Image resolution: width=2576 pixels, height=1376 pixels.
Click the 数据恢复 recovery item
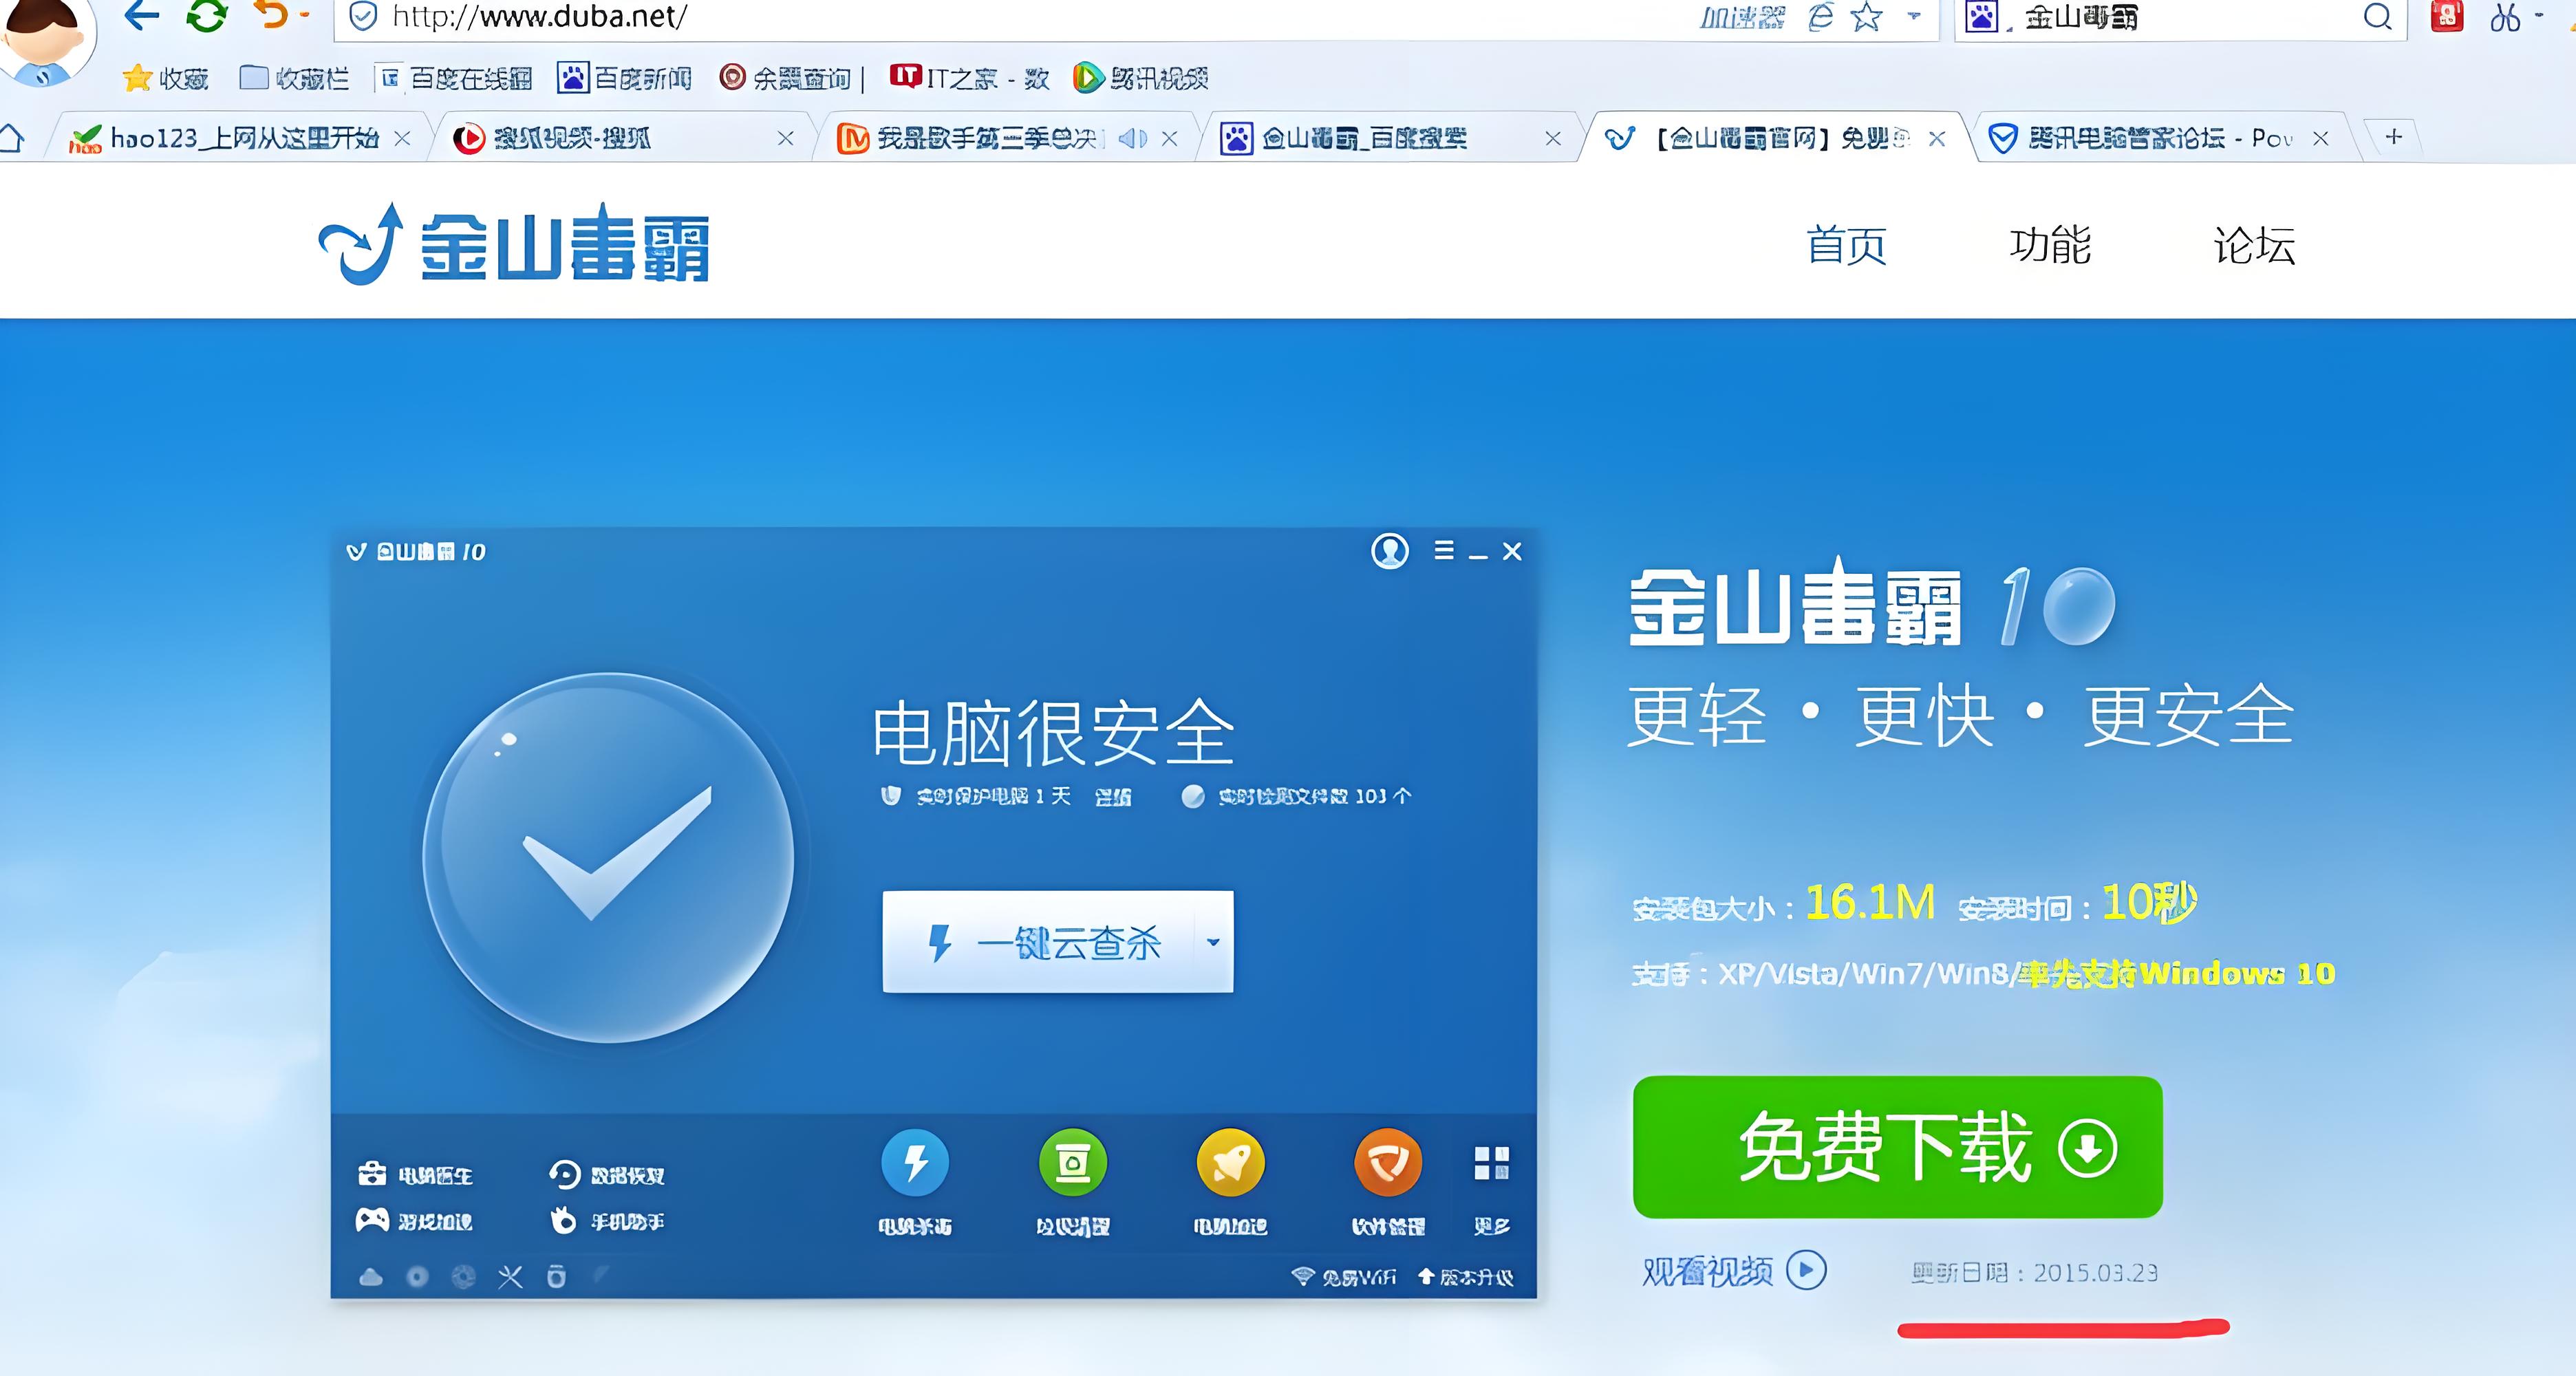(x=607, y=1174)
